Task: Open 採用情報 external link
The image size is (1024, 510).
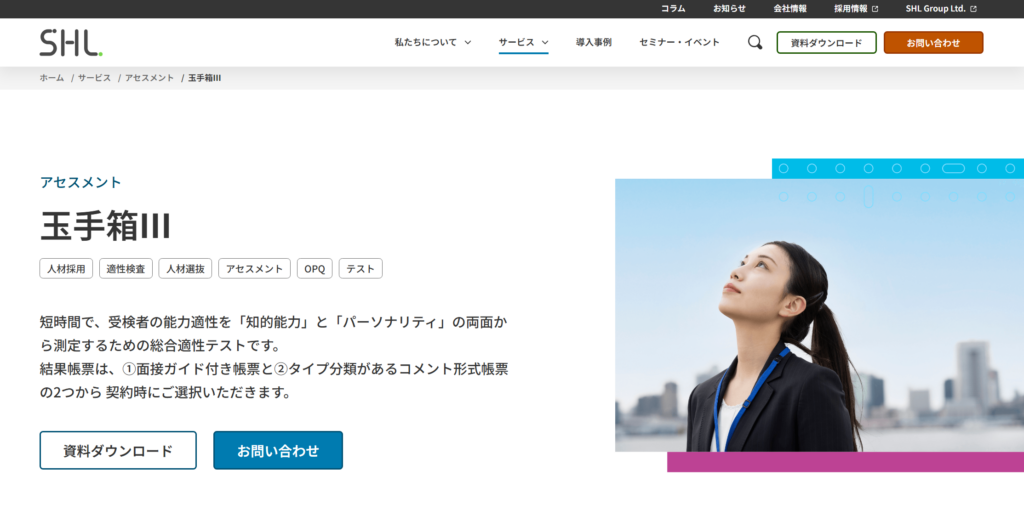Action: (856, 9)
